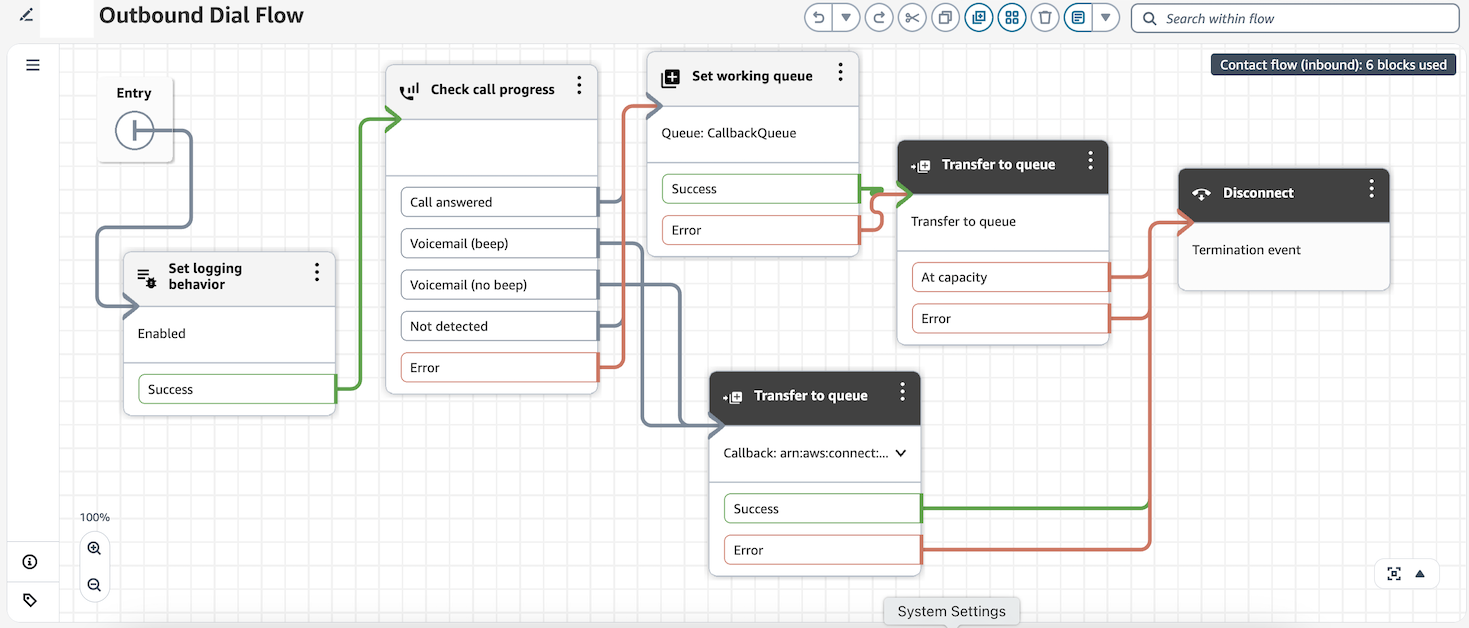Click the Redo button in toolbar
The image size is (1469, 628).
pyautogui.click(x=879, y=18)
